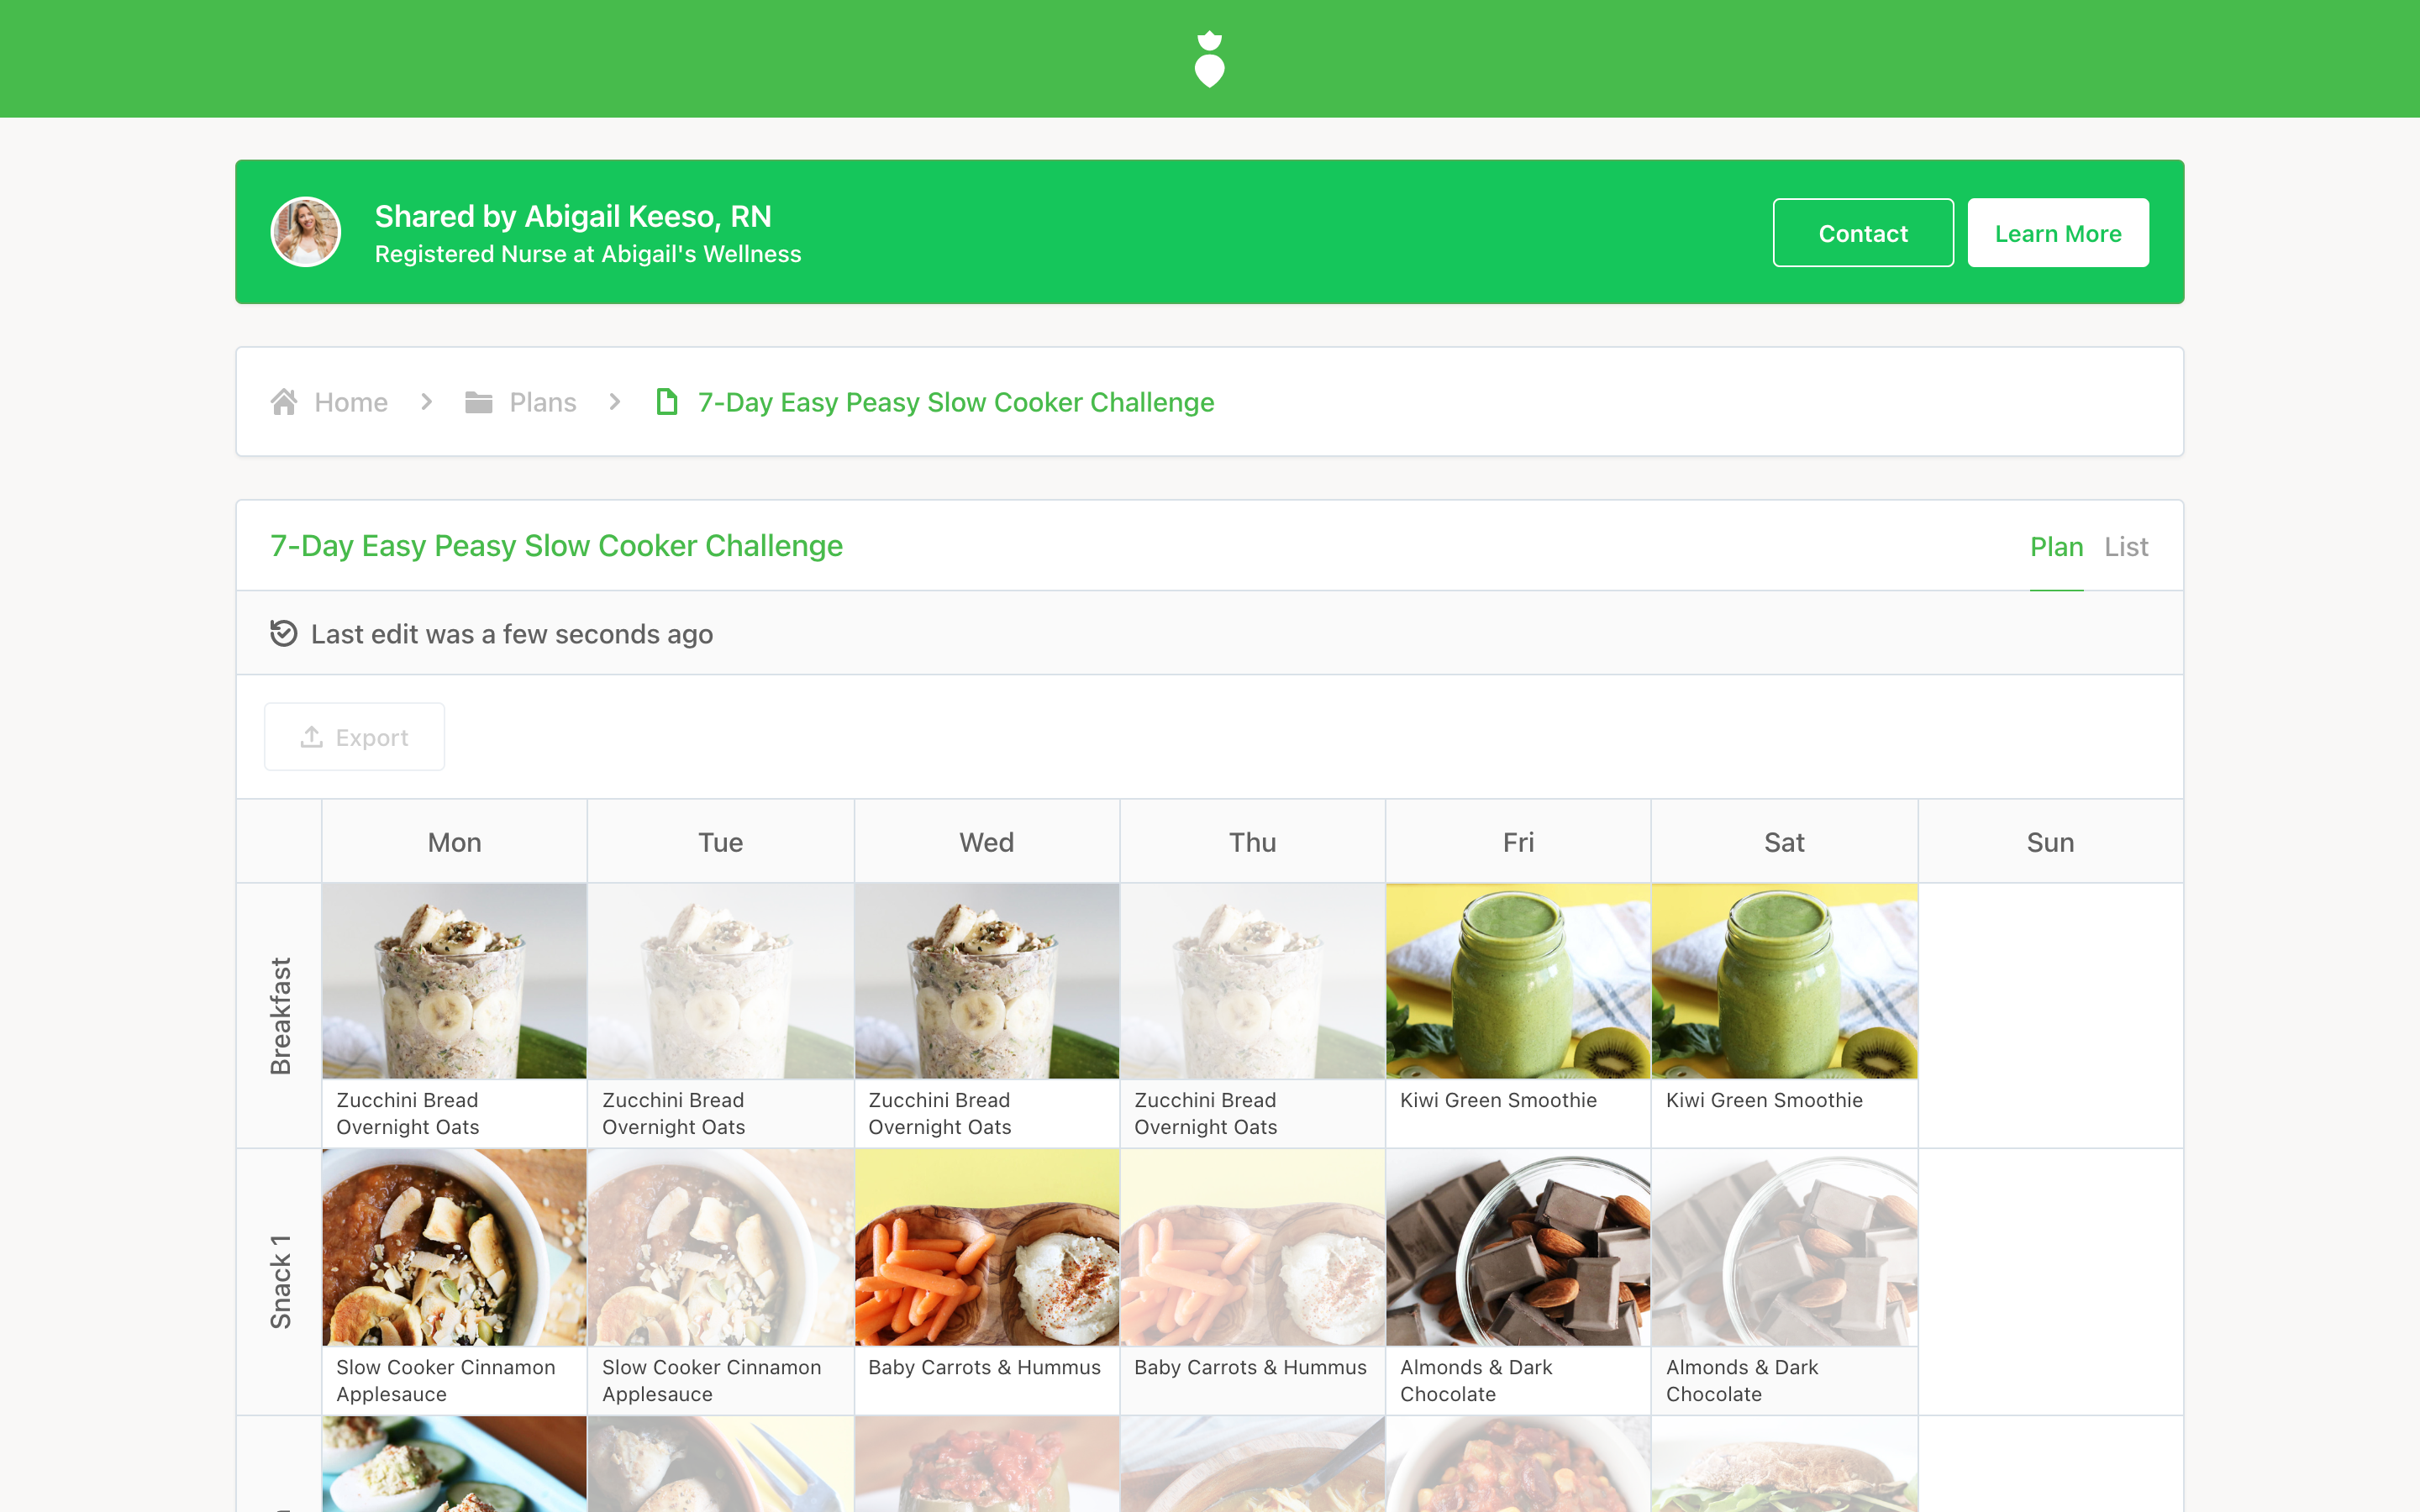The height and width of the screenshot is (1512, 2420).
Task: Open the 7-Day Slow Cooker Challenge breadcrumb link
Action: pos(956,402)
